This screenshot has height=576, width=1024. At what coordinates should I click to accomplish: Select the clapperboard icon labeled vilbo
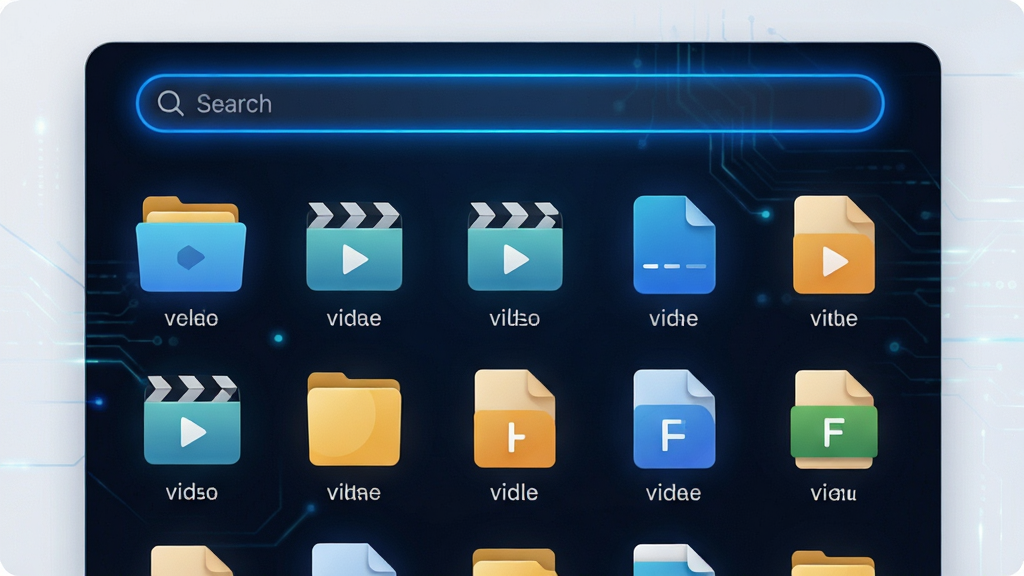pyautogui.click(x=515, y=246)
